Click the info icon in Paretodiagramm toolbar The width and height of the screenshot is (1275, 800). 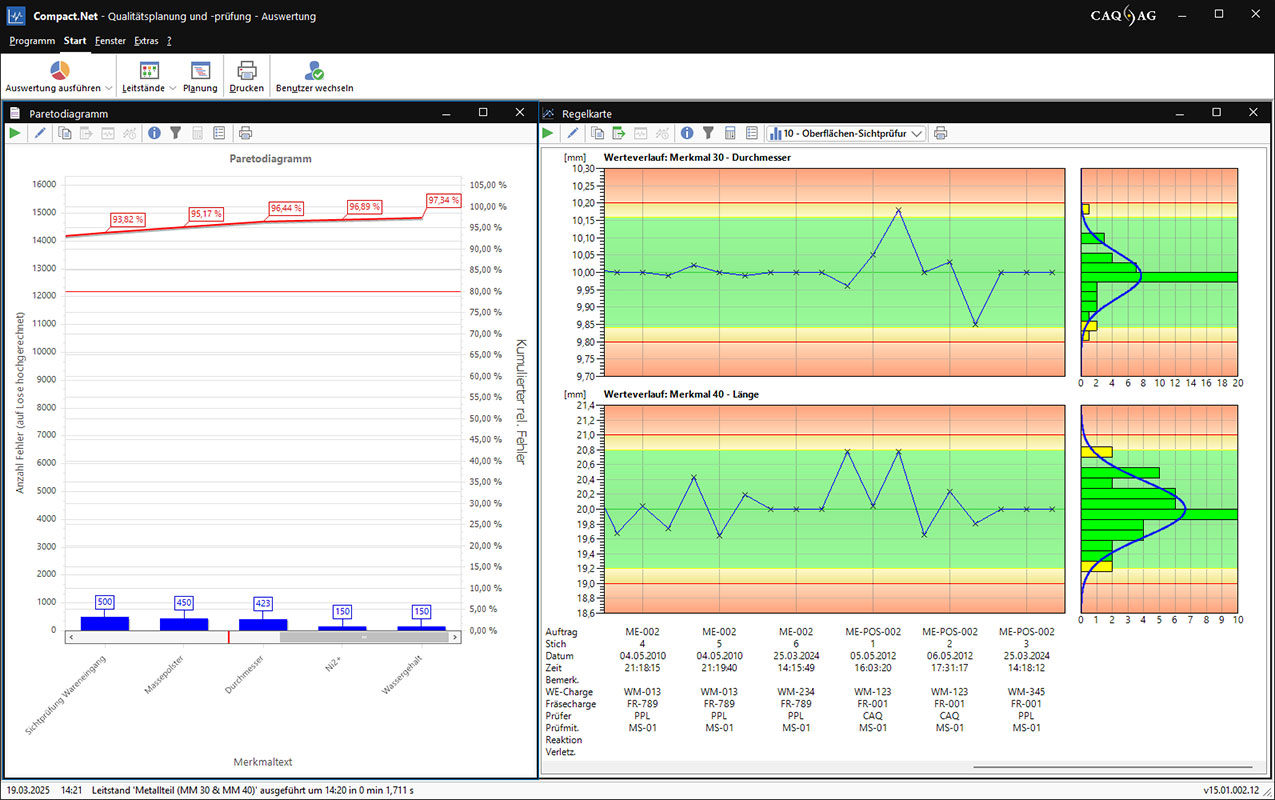pyautogui.click(x=154, y=133)
